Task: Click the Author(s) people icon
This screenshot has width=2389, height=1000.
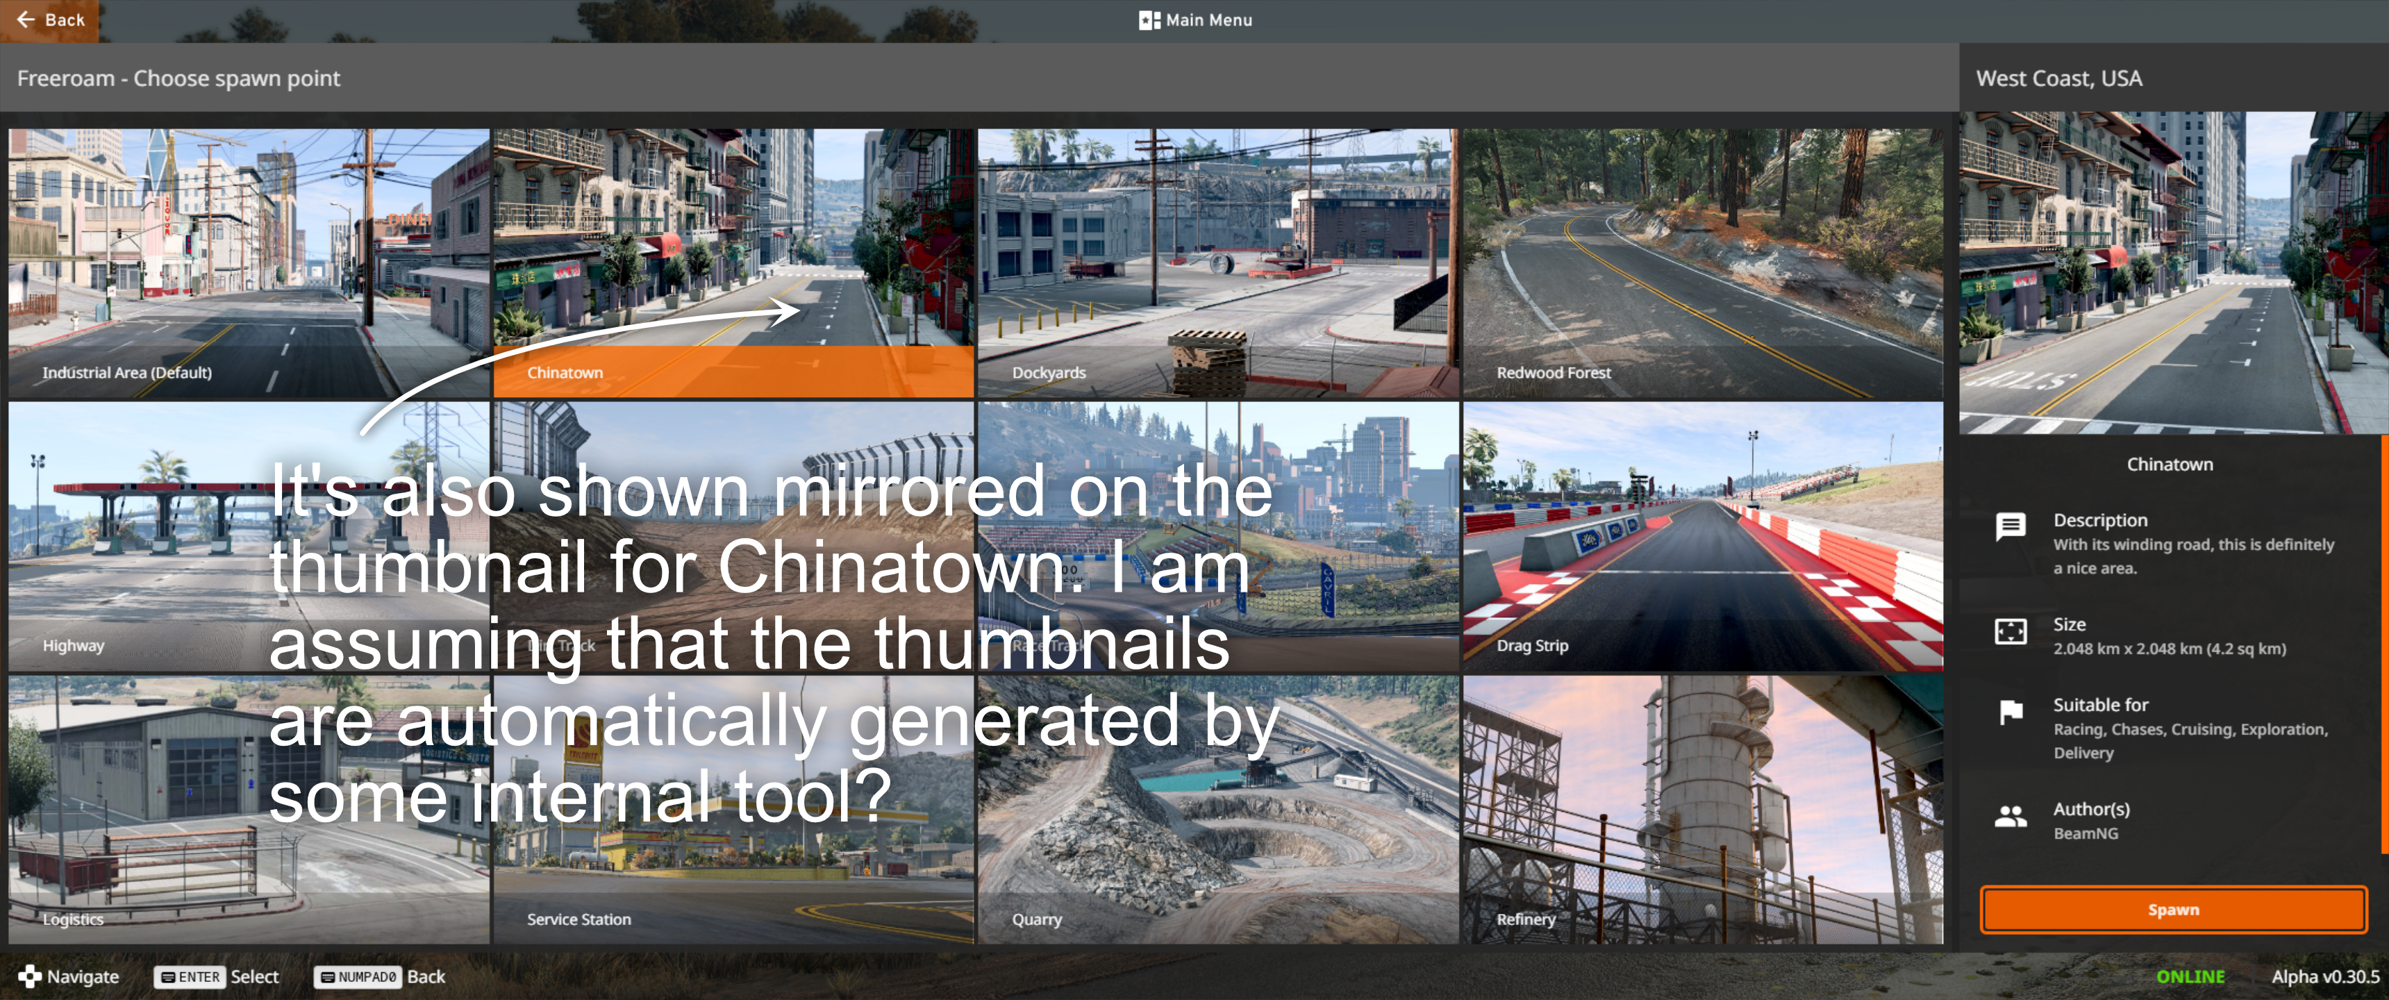Action: tap(2010, 817)
